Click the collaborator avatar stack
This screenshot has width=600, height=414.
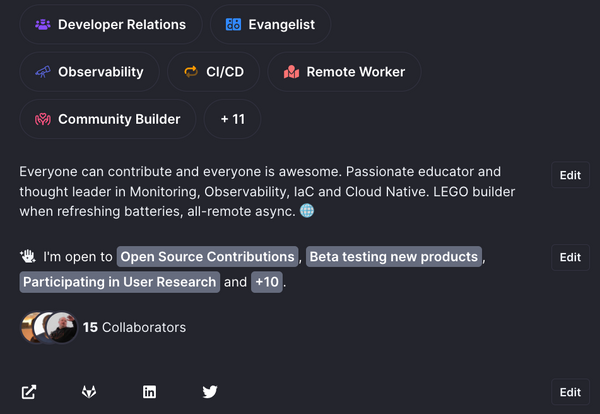(x=49, y=328)
